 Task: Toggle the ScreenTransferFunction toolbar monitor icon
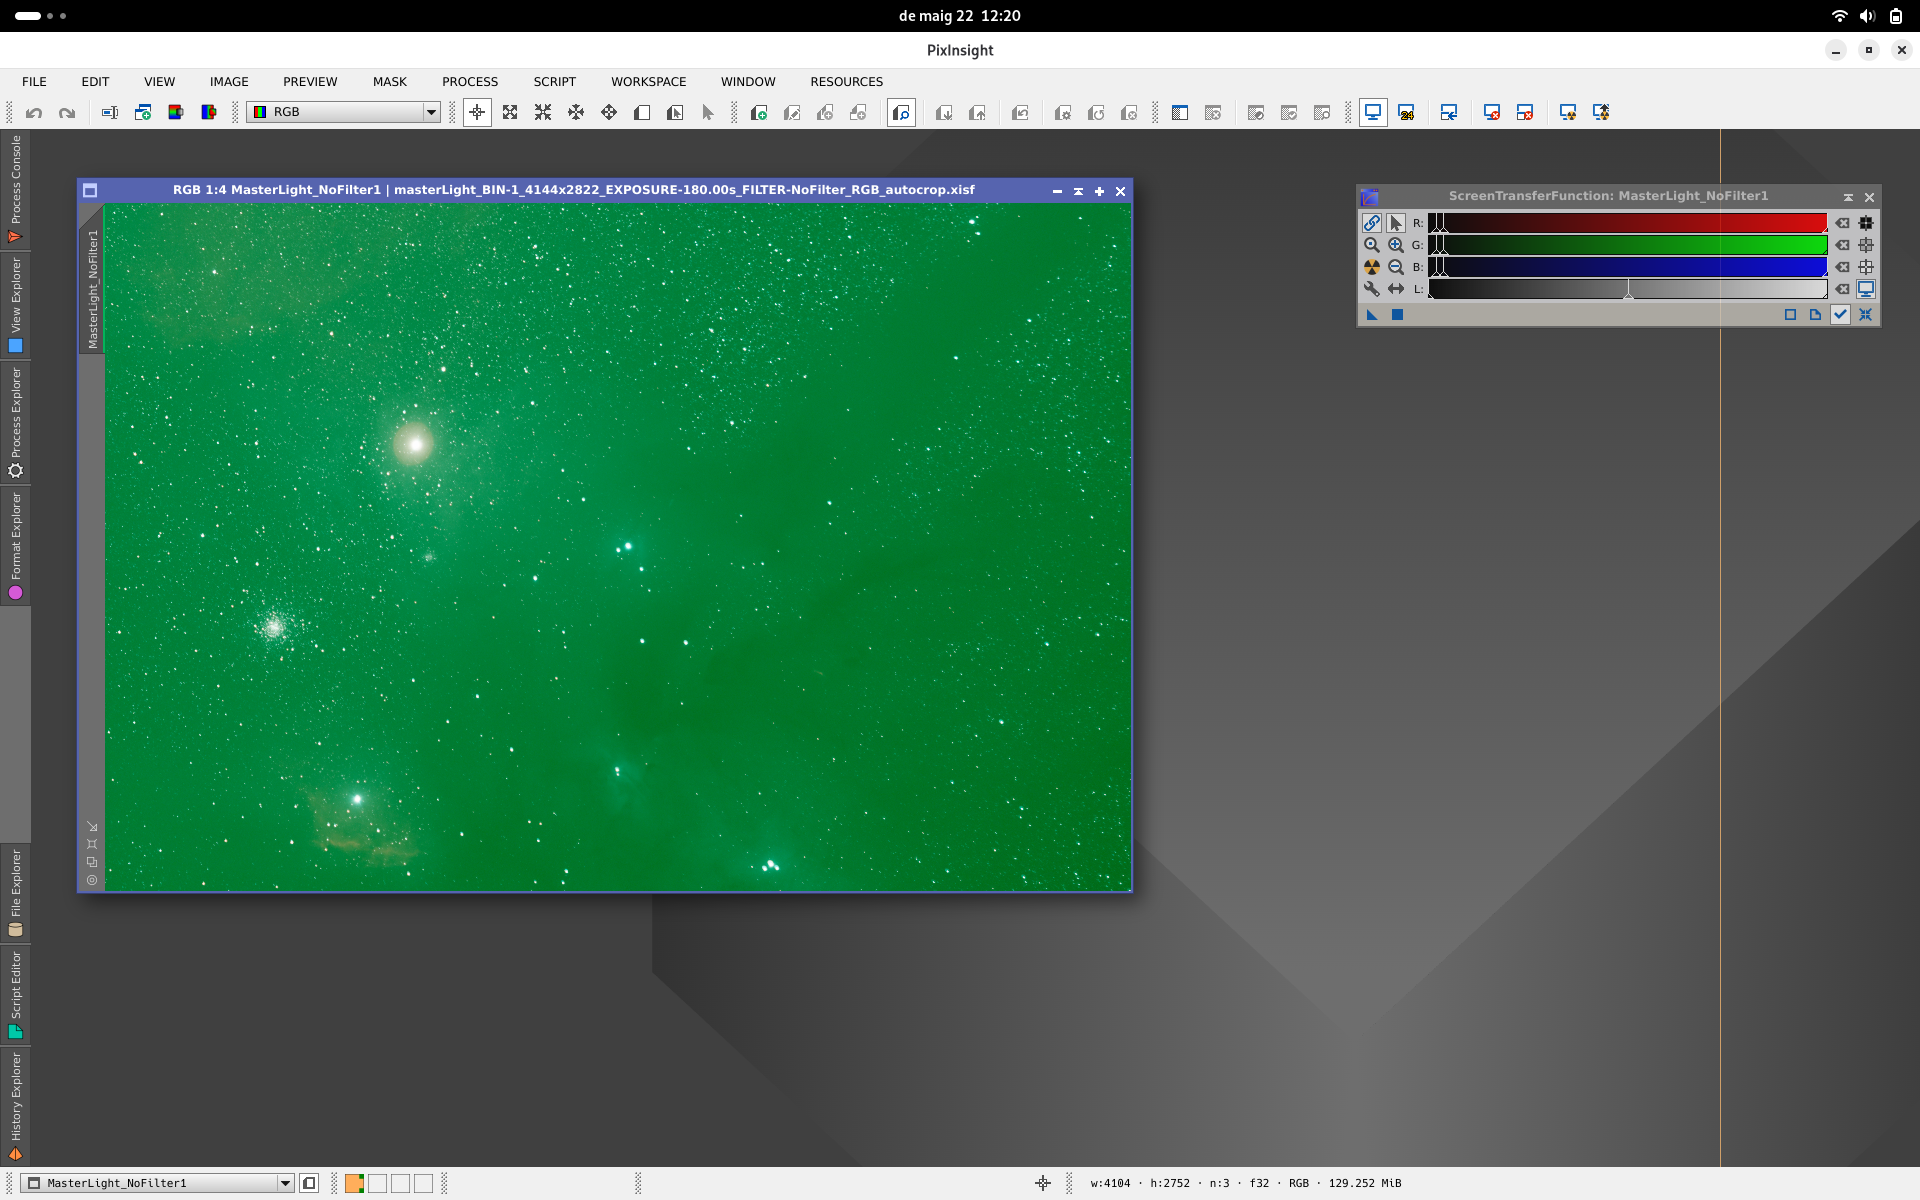pos(1373,113)
